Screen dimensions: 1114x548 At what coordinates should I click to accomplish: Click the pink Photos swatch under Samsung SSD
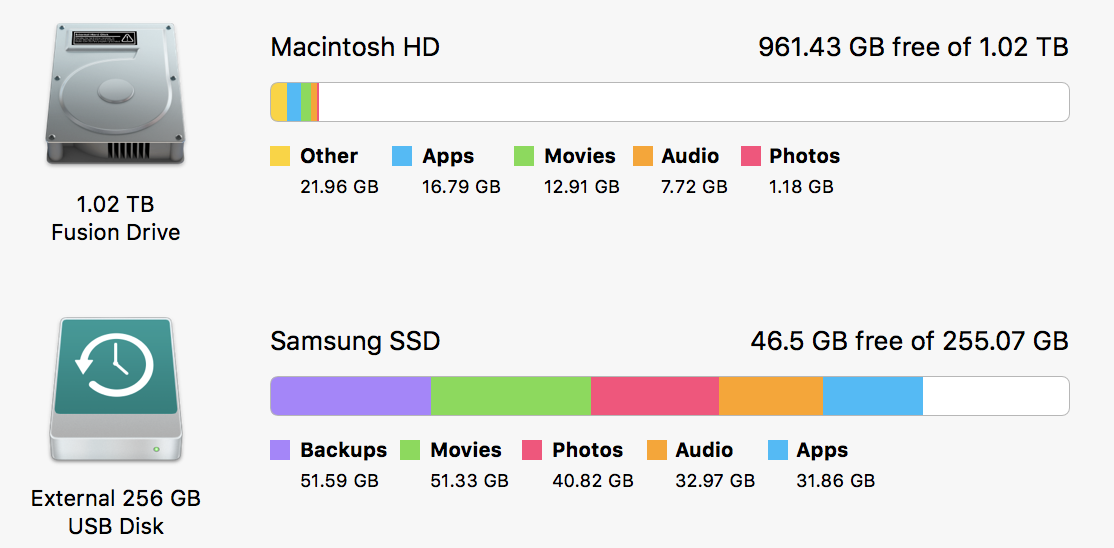point(532,450)
